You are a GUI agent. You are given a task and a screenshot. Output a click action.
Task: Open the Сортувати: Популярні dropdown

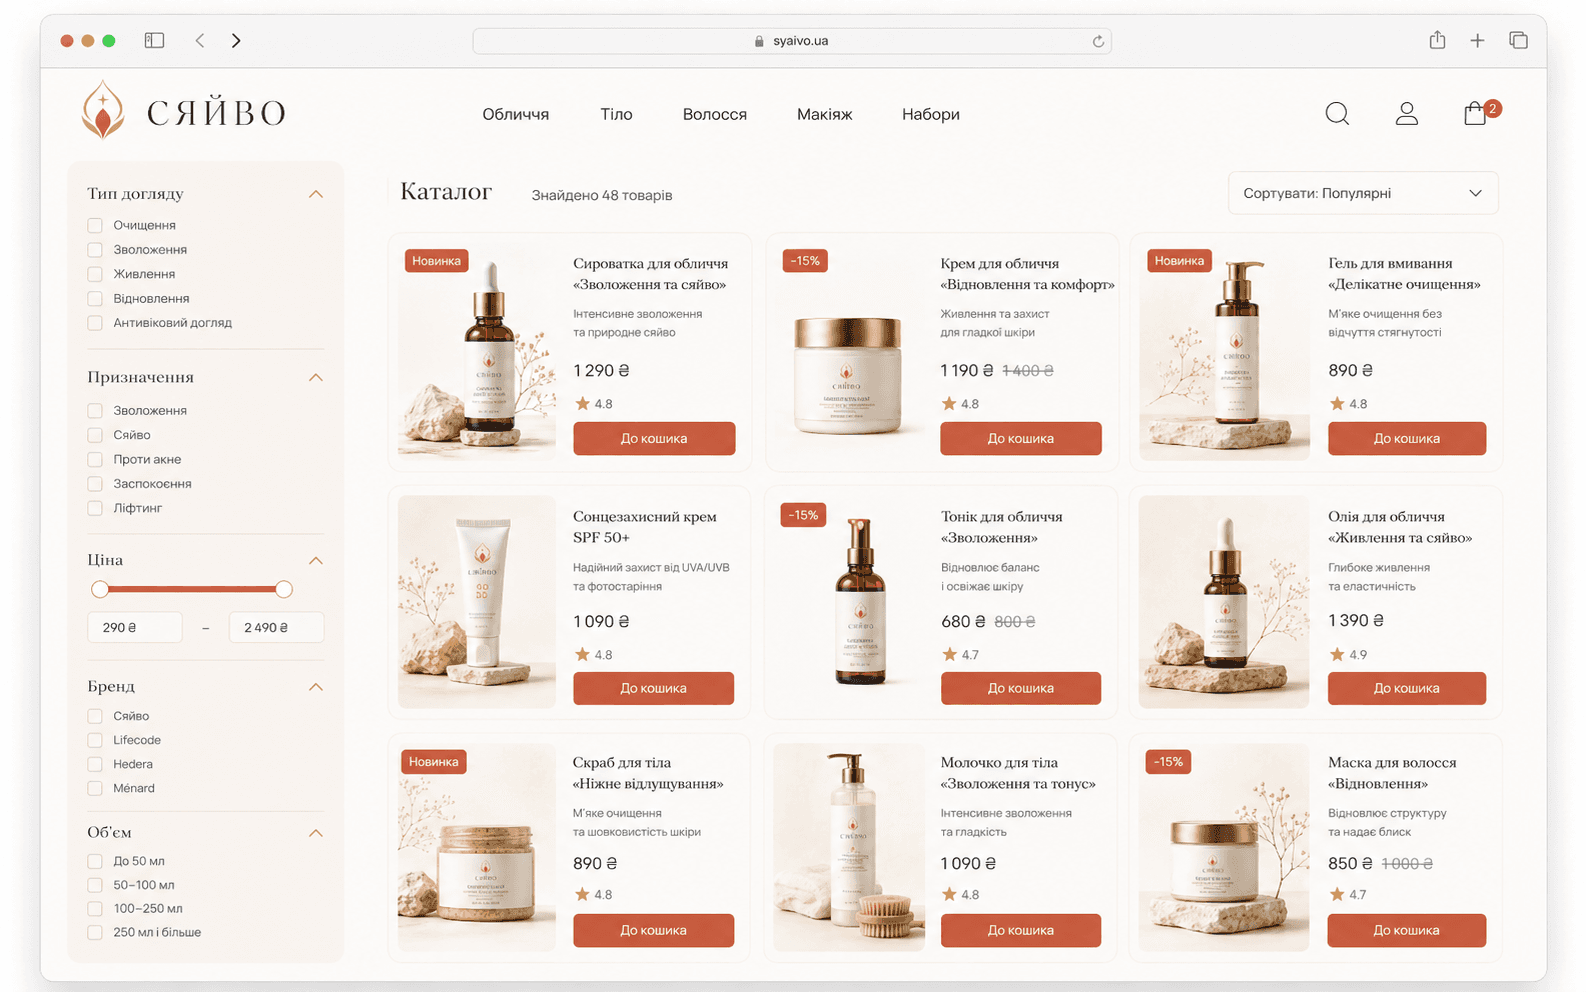tap(1363, 193)
